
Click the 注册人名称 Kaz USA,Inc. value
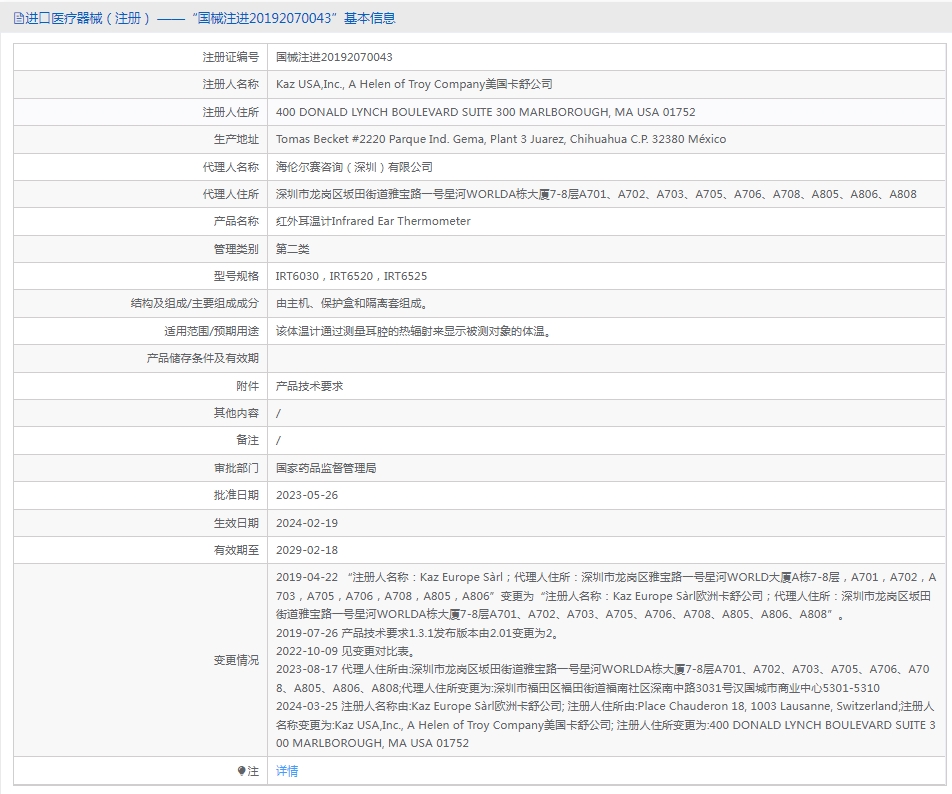414,84
